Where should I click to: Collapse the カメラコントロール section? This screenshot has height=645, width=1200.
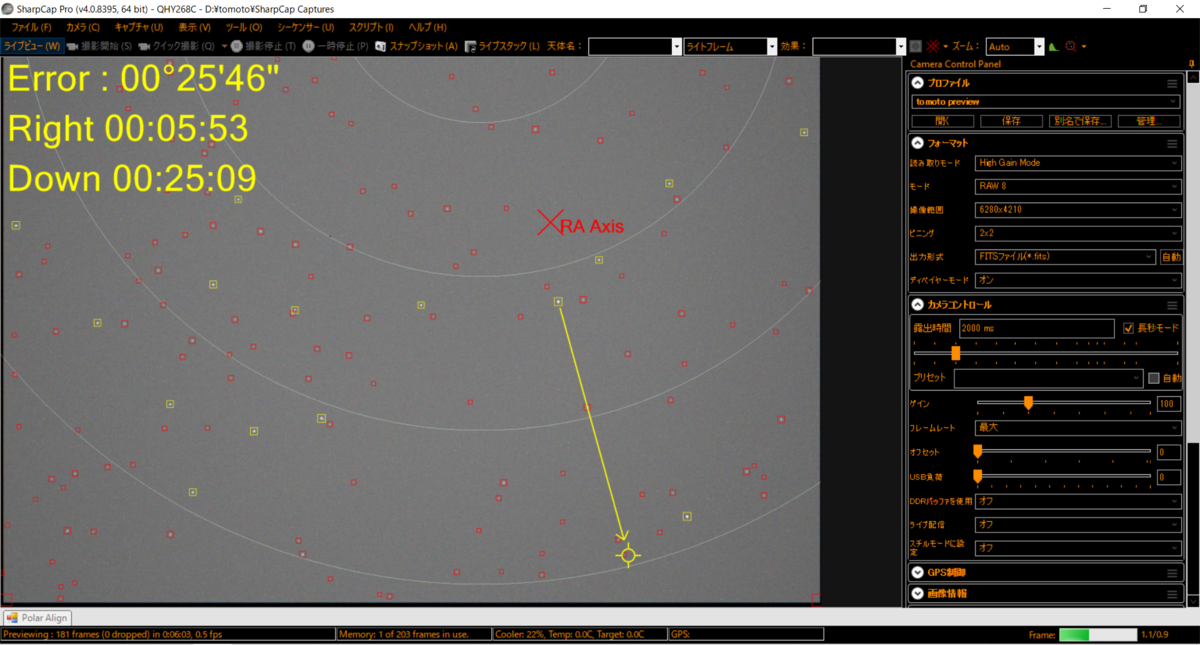point(917,304)
